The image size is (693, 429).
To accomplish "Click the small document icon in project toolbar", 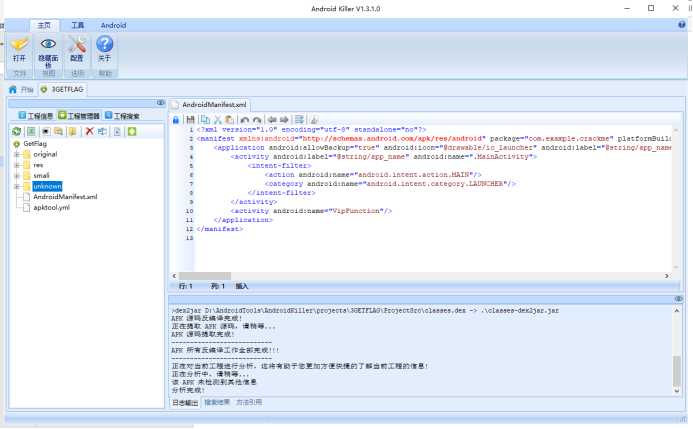I will 117,131.
